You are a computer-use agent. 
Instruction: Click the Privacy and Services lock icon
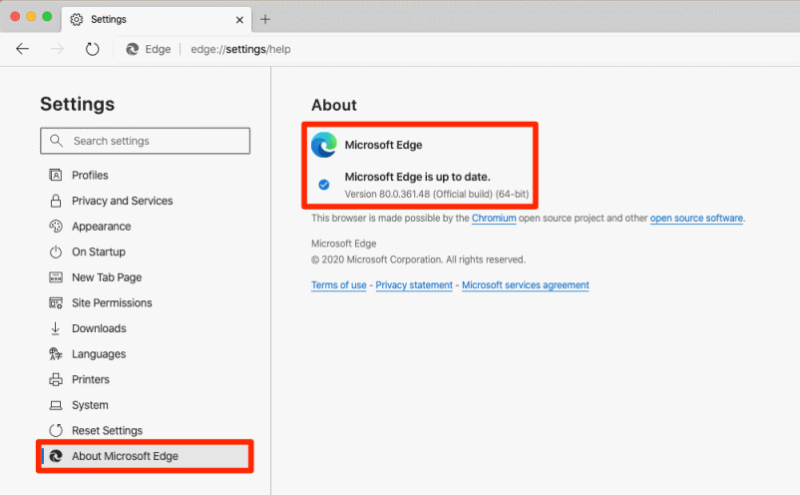click(x=56, y=201)
